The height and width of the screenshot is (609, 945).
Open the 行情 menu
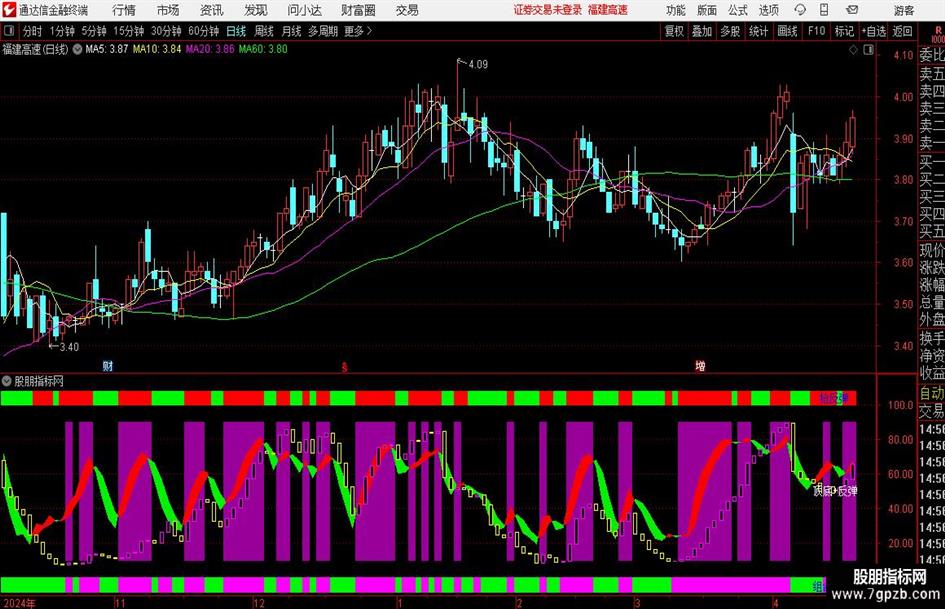click(x=124, y=10)
